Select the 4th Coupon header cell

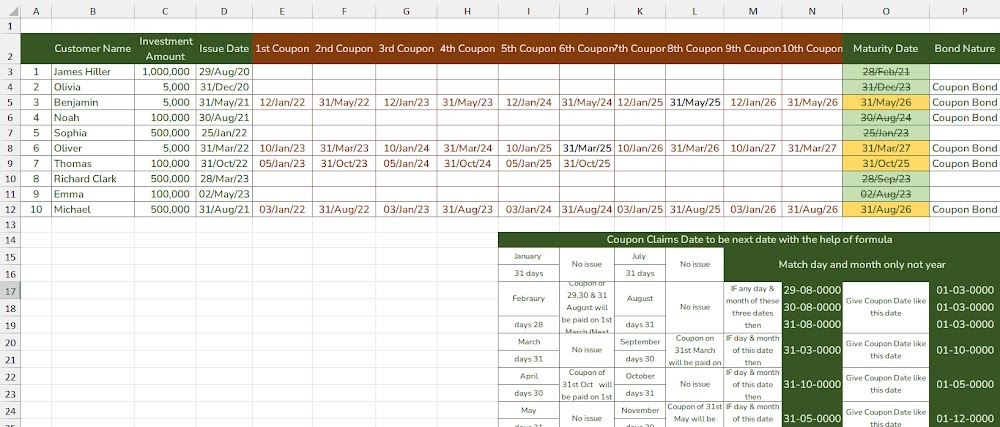click(467, 48)
